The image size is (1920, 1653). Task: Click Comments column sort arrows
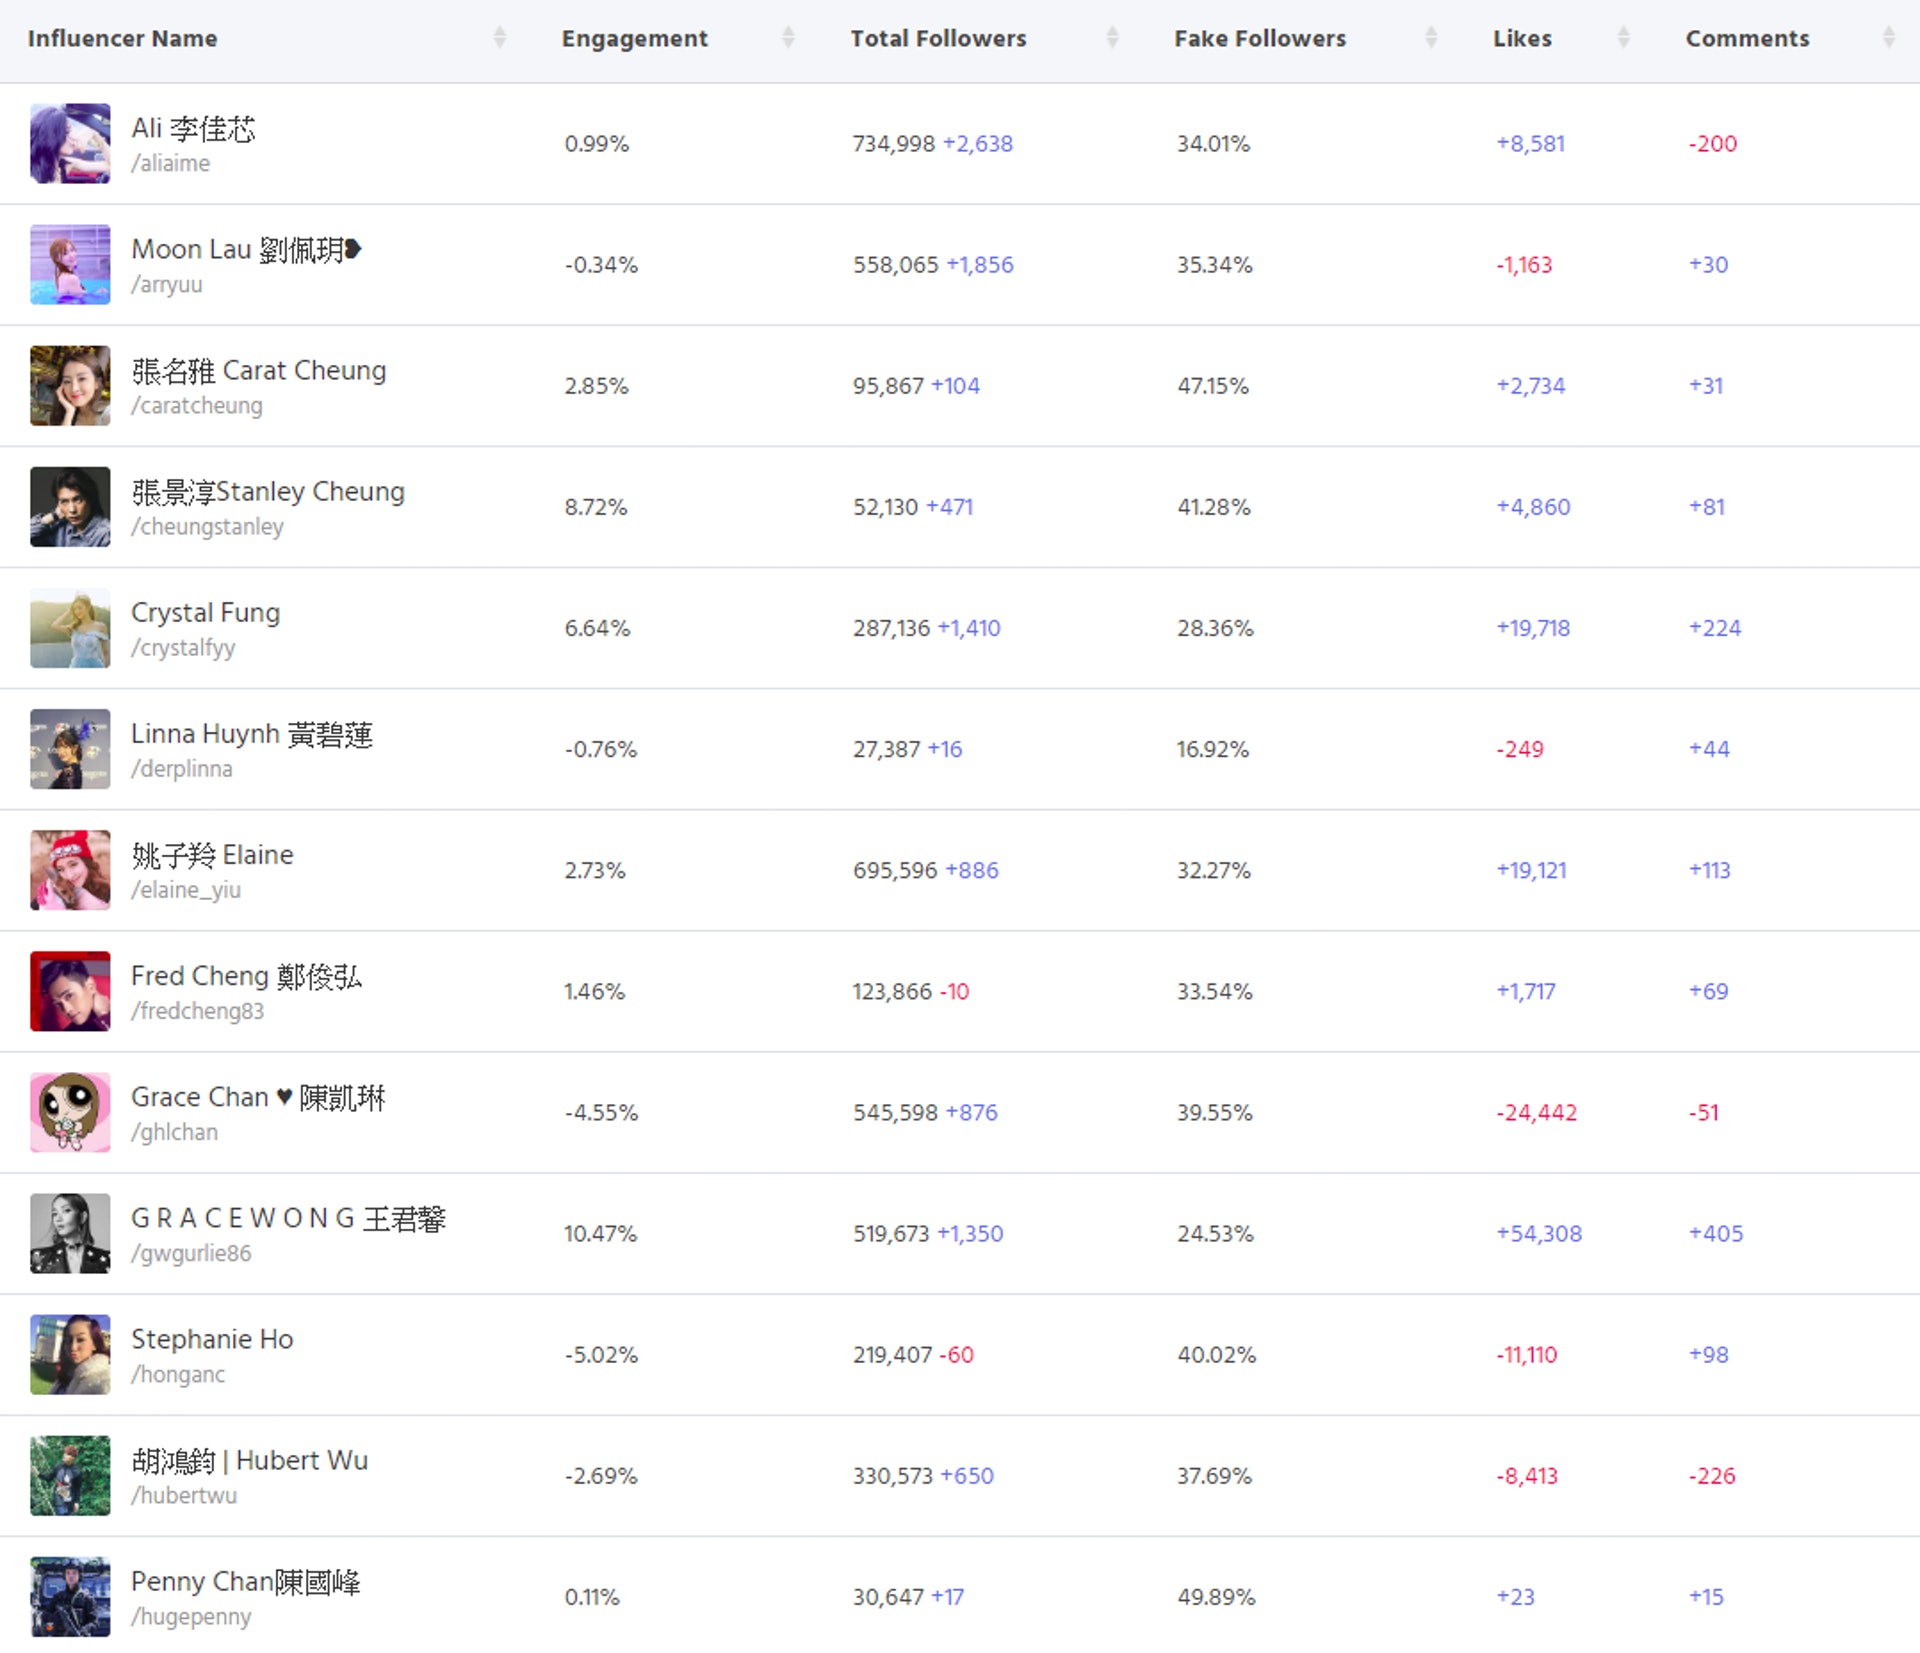click(1888, 38)
